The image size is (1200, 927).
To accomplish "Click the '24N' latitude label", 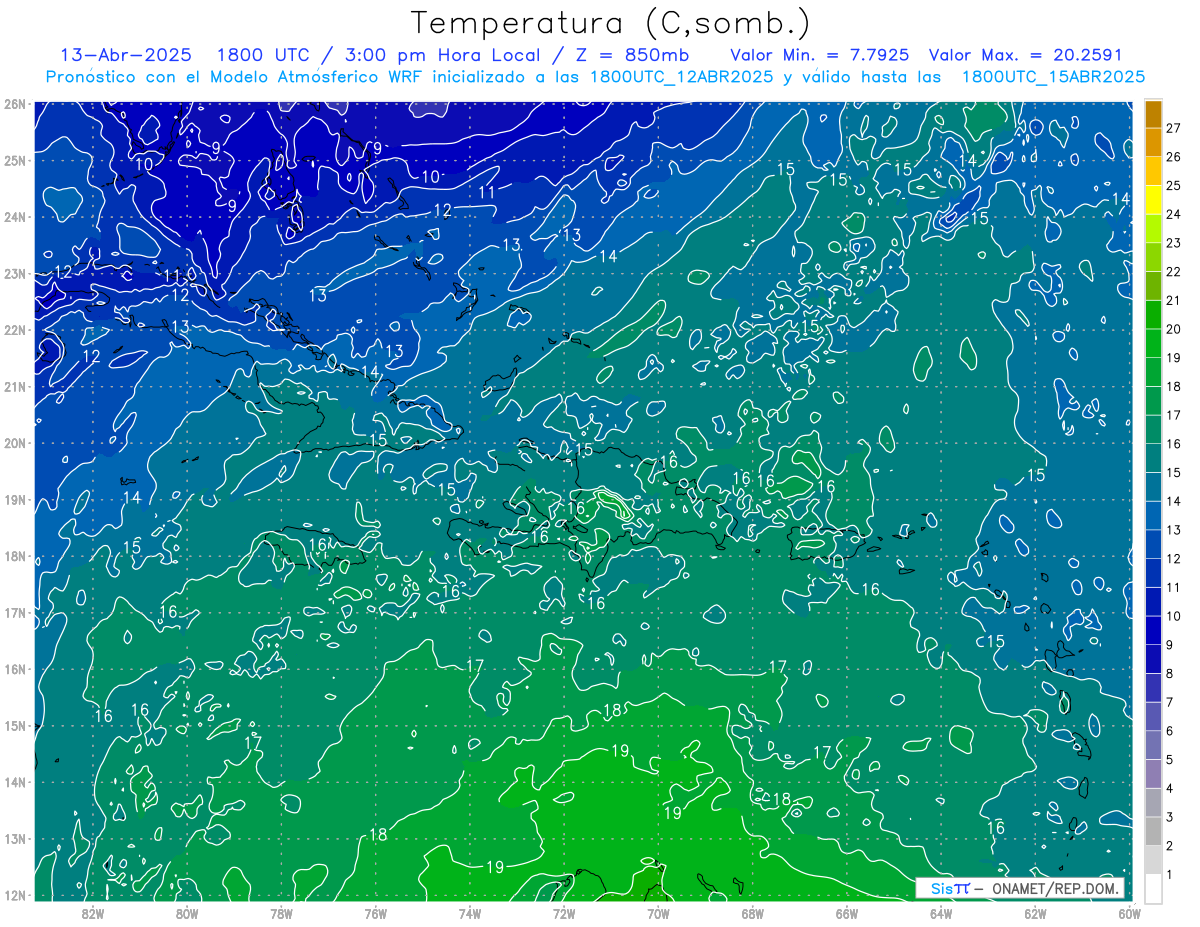I will pyautogui.click(x=14, y=216).
